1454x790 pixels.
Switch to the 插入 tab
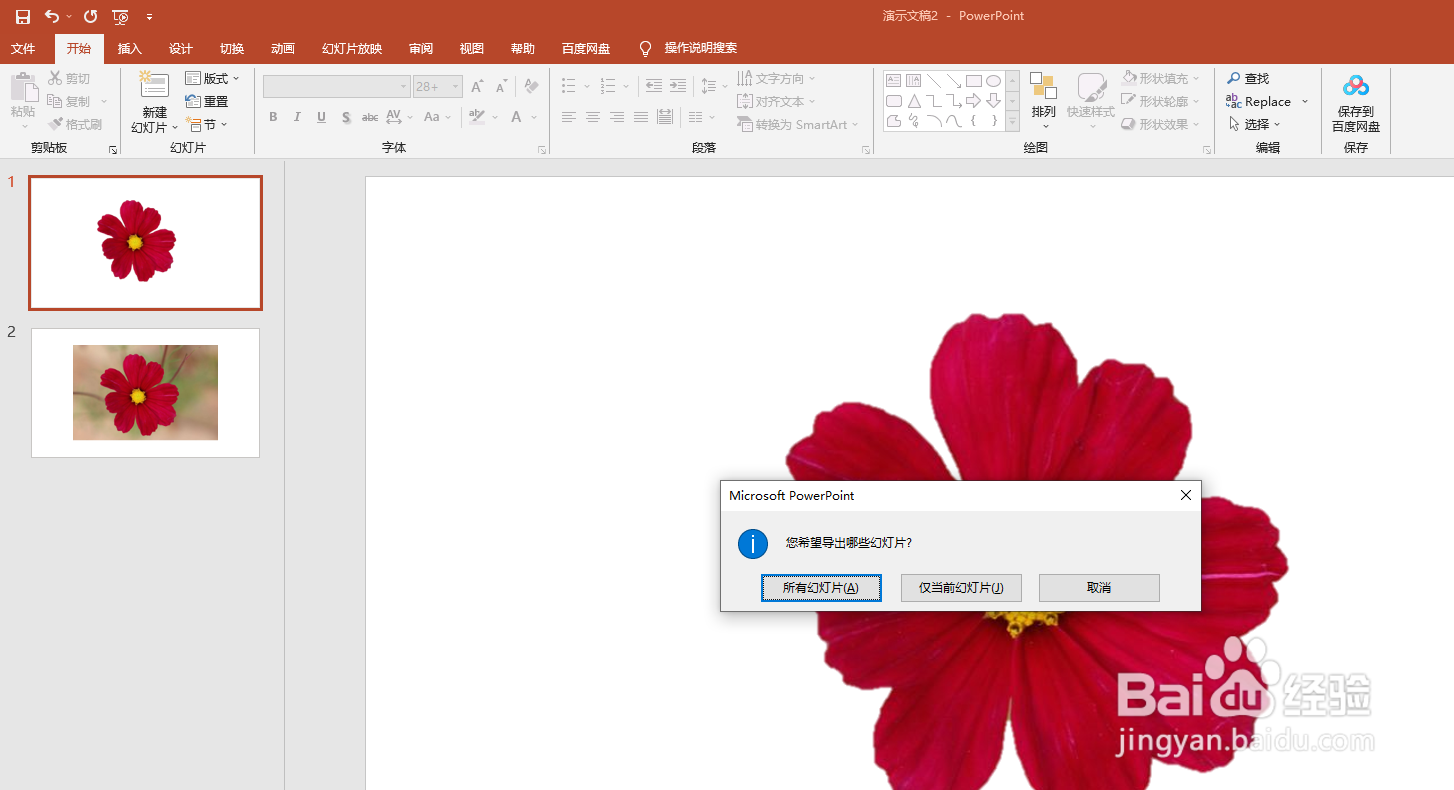pyautogui.click(x=130, y=48)
